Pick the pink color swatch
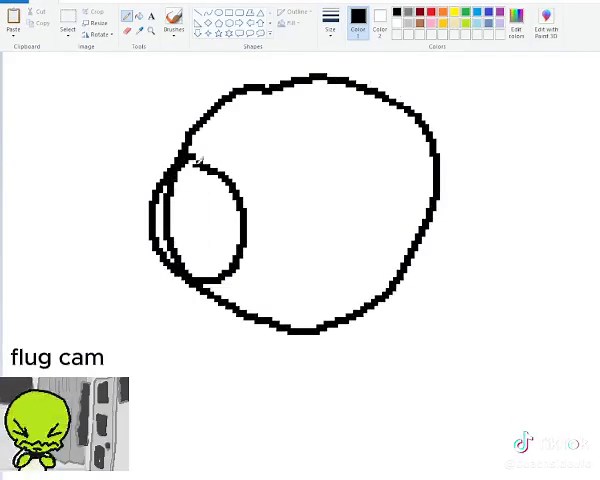Image resolution: width=600 pixels, height=480 pixels. pyautogui.click(x=431, y=23)
